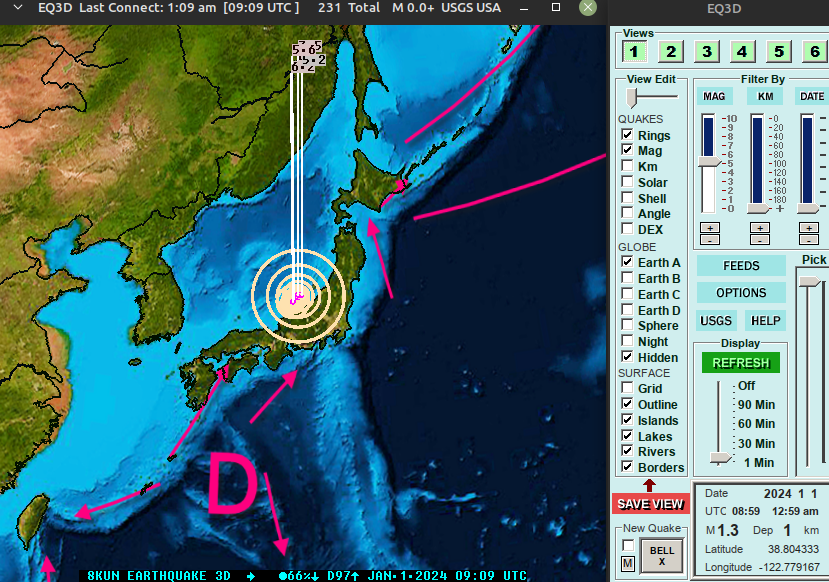Turn on the Solar checkbox
This screenshot has width=829, height=582.
[x=627, y=182]
